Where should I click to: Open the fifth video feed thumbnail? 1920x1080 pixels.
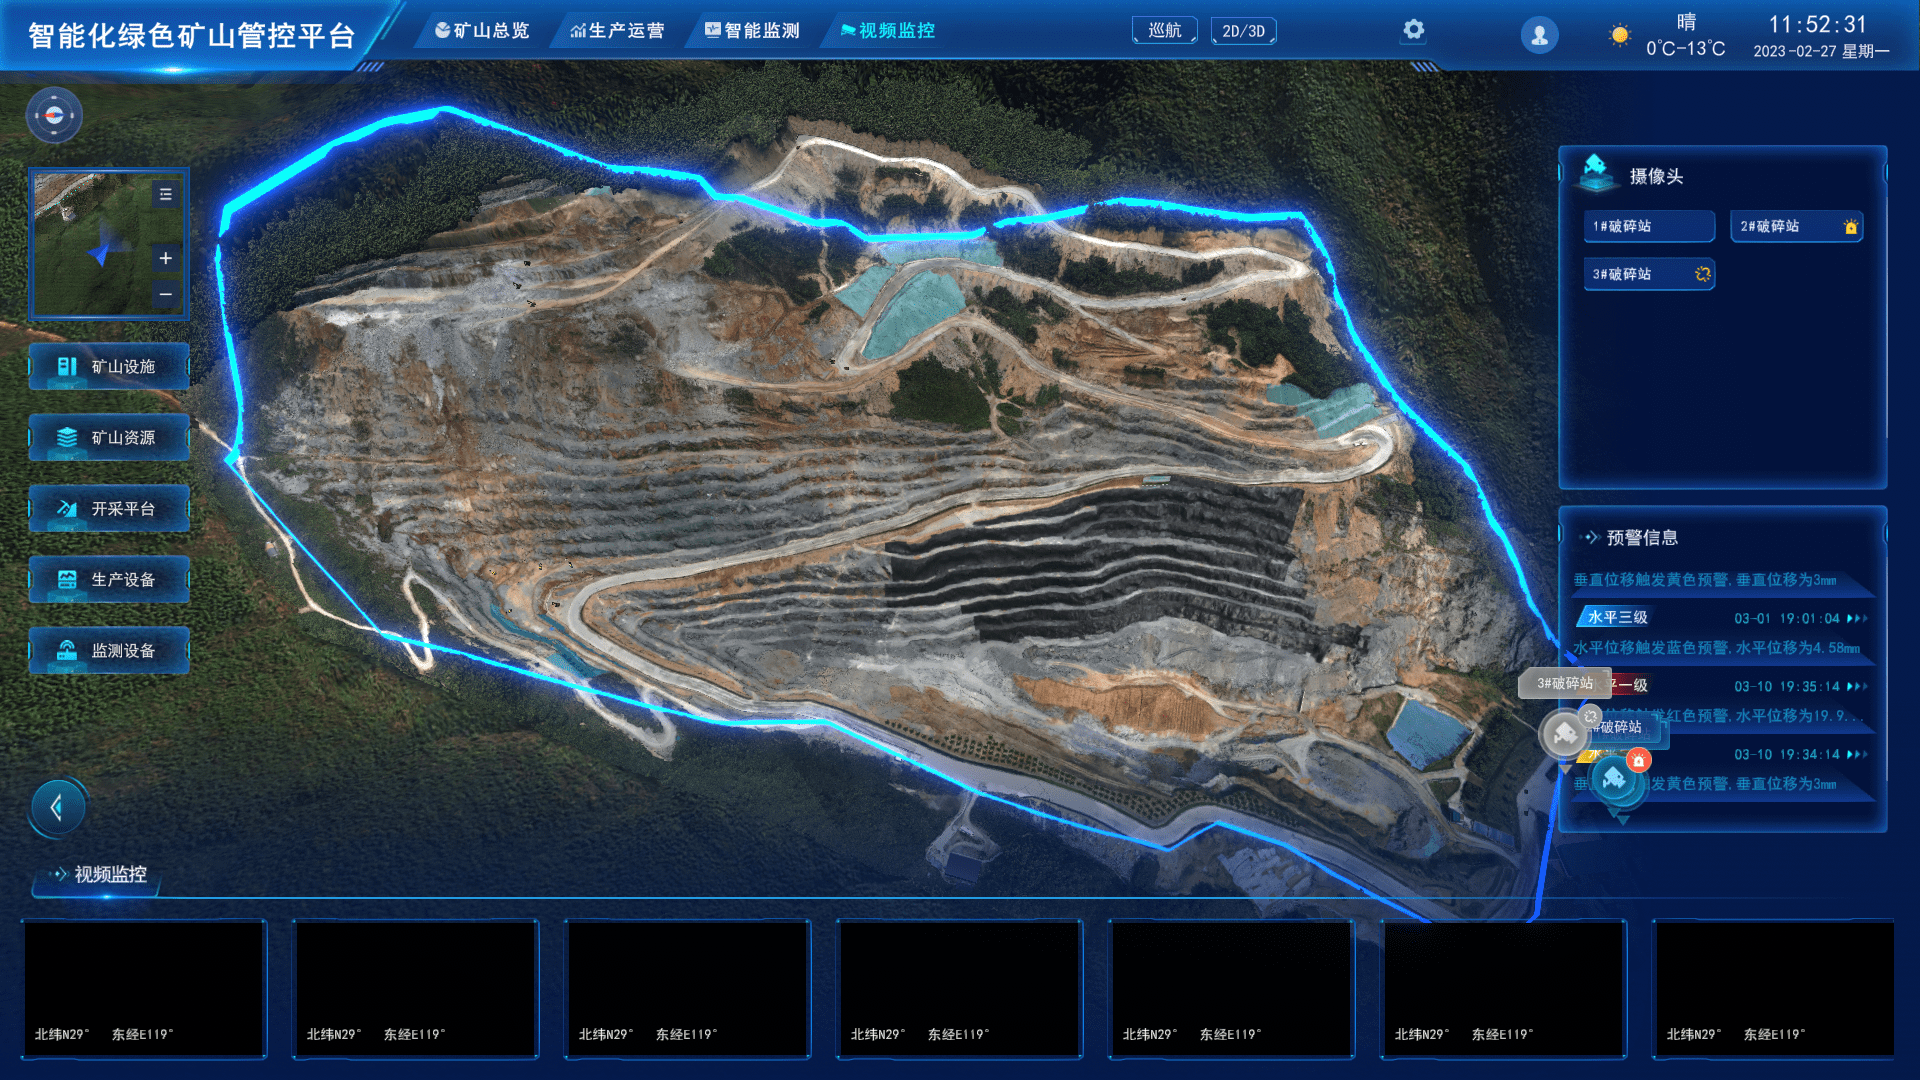tap(1232, 988)
